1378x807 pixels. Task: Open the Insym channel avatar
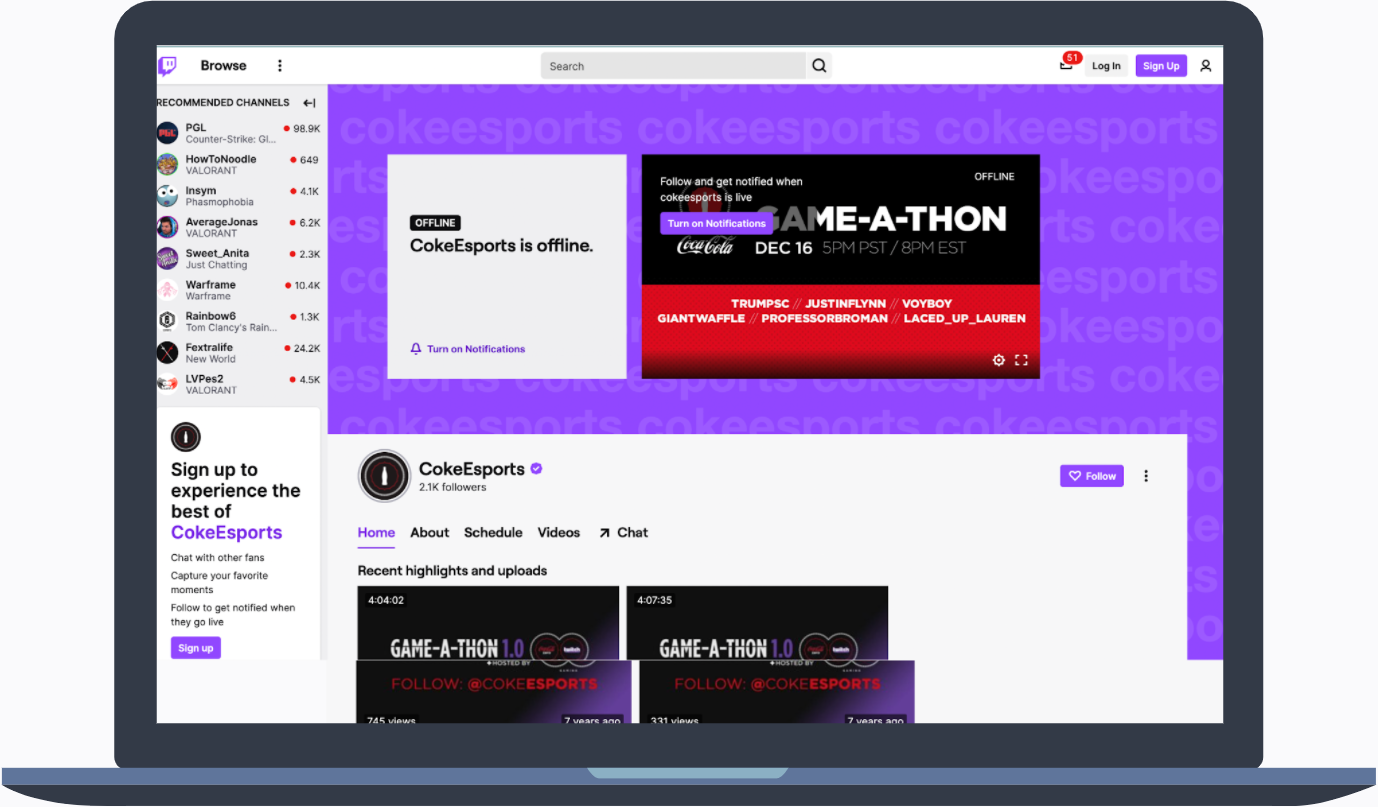pos(167,196)
